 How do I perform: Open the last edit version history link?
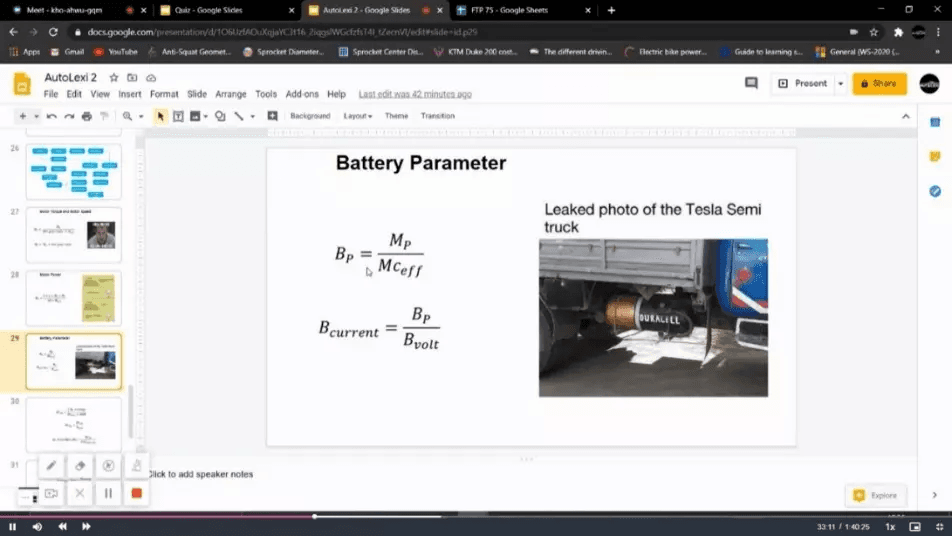(415, 94)
